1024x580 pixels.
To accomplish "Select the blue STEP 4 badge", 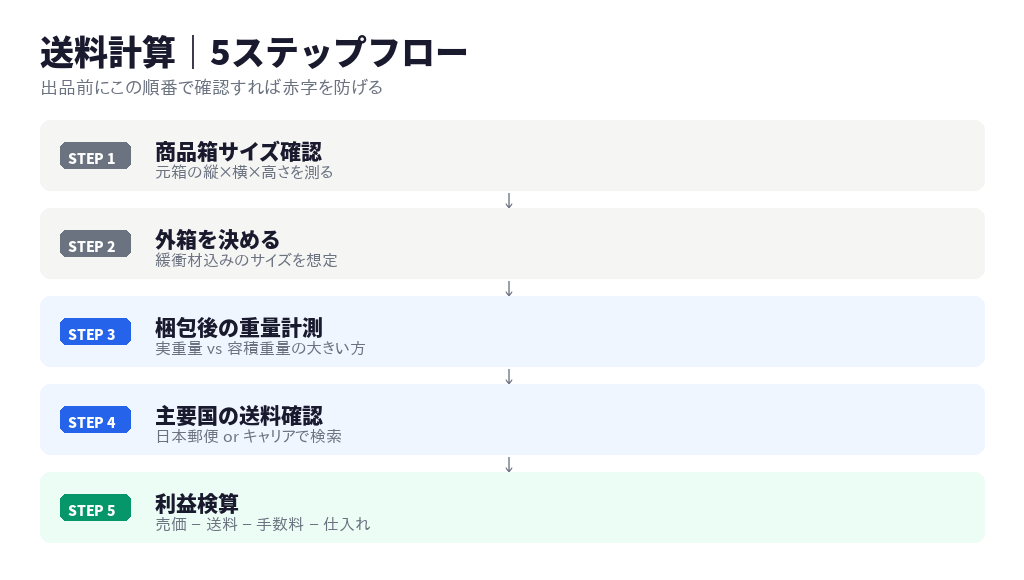I will (x=95, y=421).
